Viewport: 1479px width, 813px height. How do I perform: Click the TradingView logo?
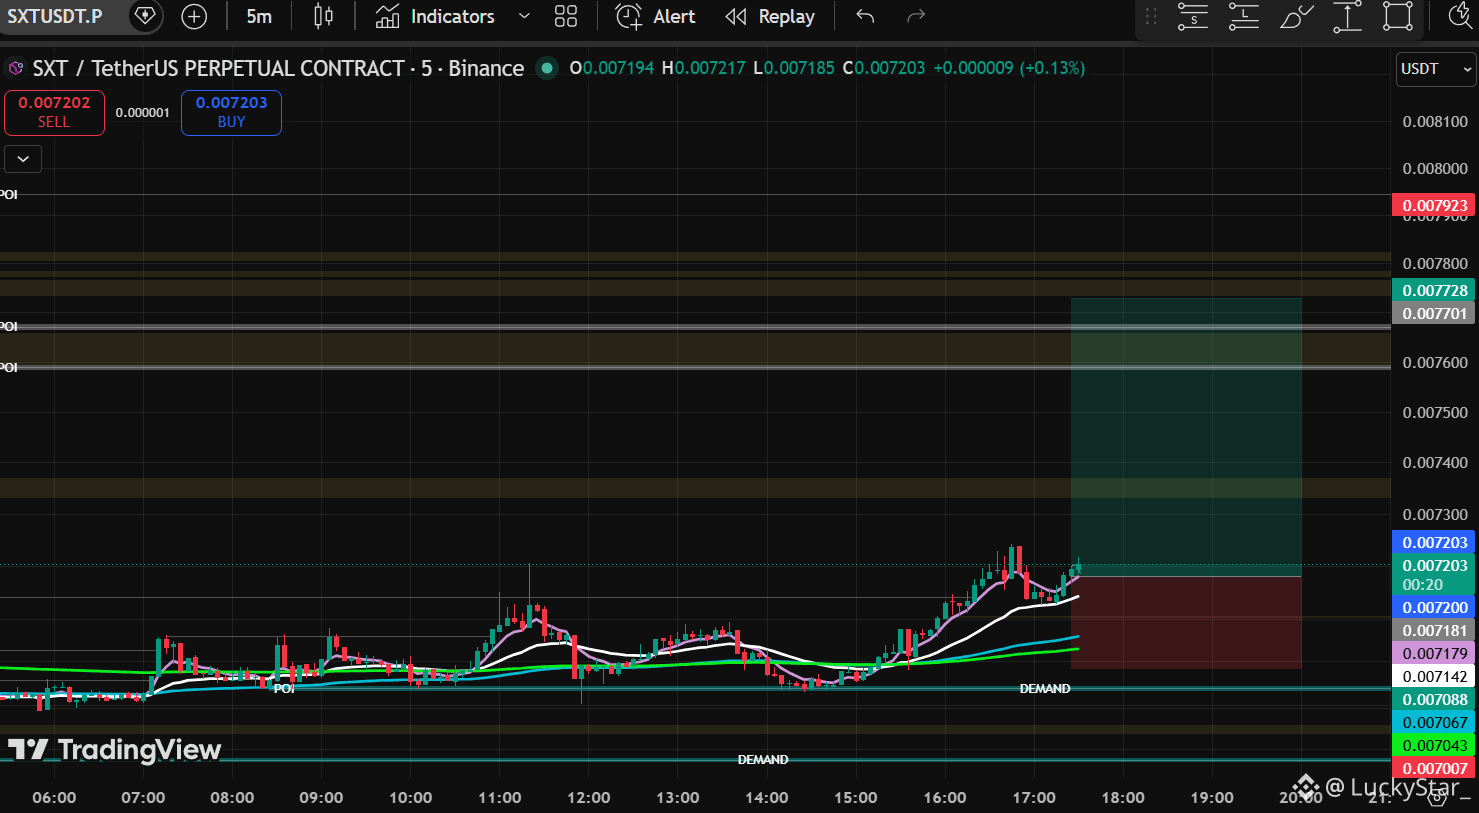(x=114, y=749)
